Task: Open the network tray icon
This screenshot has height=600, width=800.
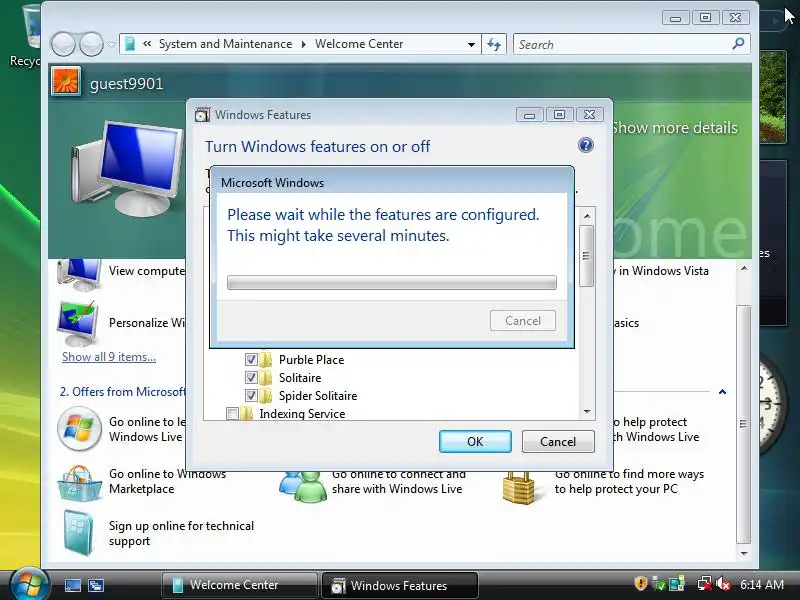Action: pos(705,584)
